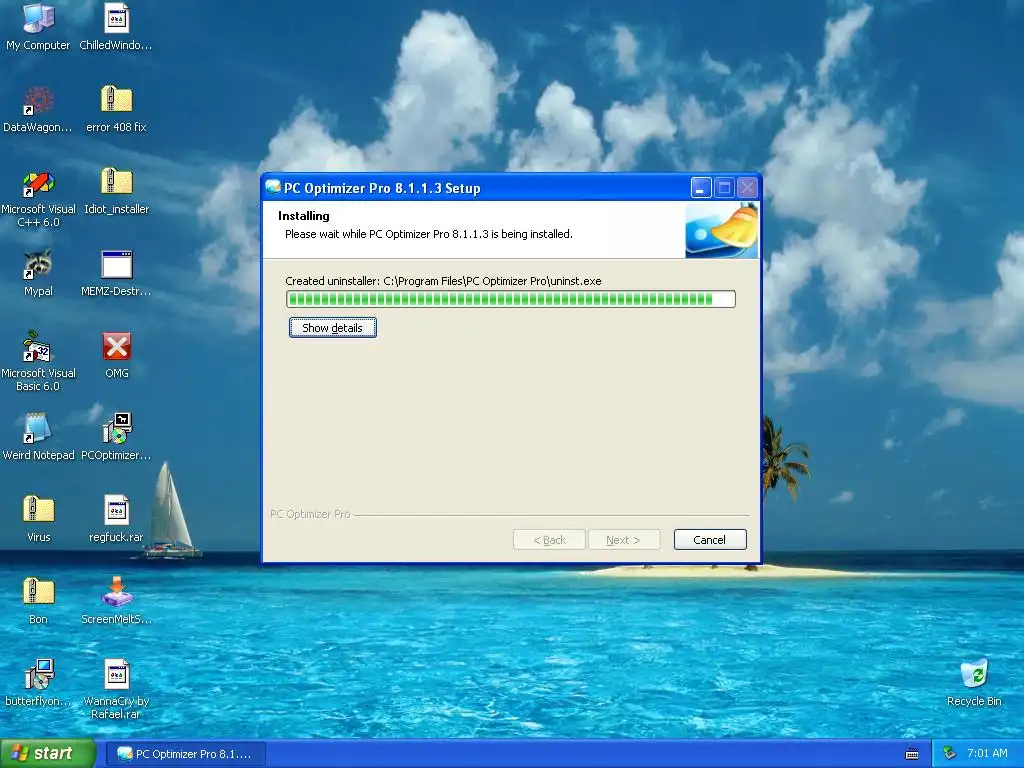Click the Show details button
The height and width of the screenshot is (768, 1024).
tap(332, 328)
